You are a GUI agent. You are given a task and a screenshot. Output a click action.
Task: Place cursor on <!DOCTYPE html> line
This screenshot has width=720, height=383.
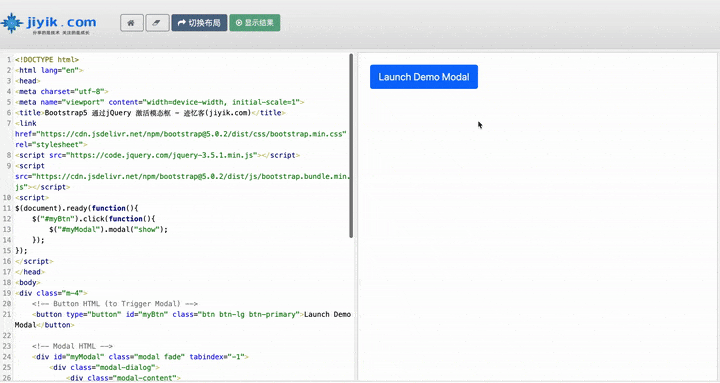[47, 60]
